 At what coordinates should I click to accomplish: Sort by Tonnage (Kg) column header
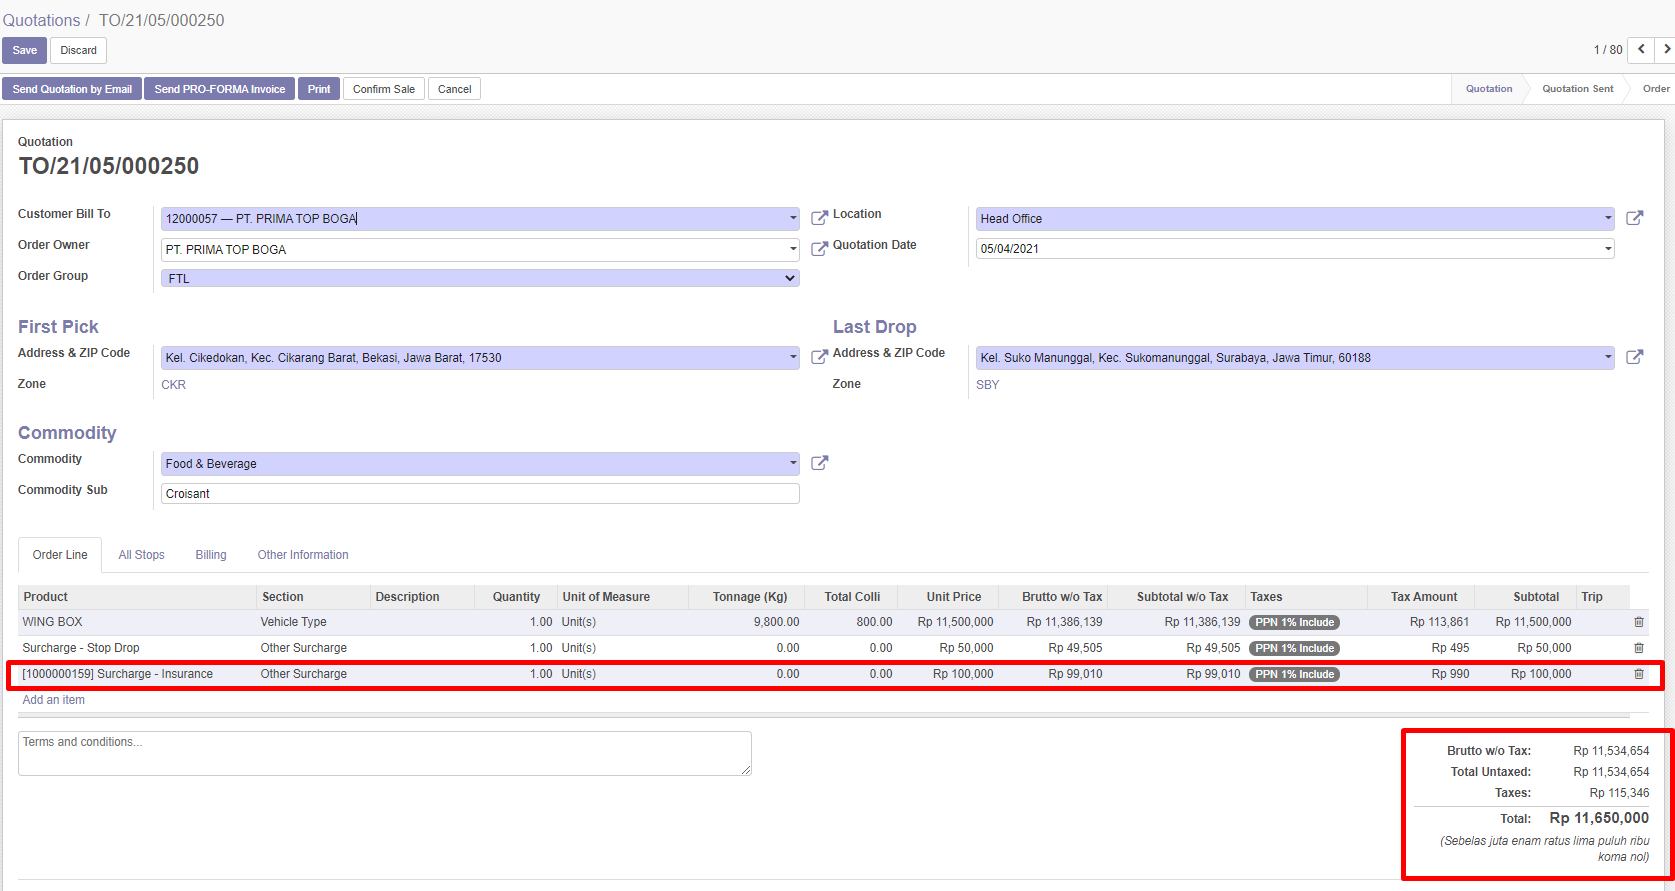748,597
